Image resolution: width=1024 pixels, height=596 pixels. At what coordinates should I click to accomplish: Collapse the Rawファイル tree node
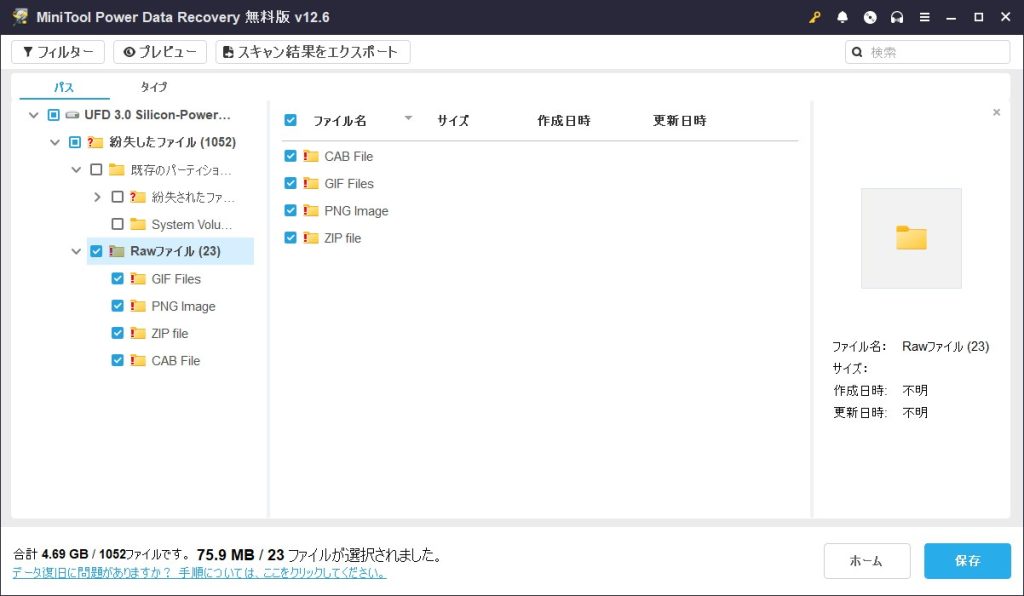[76, 251]
